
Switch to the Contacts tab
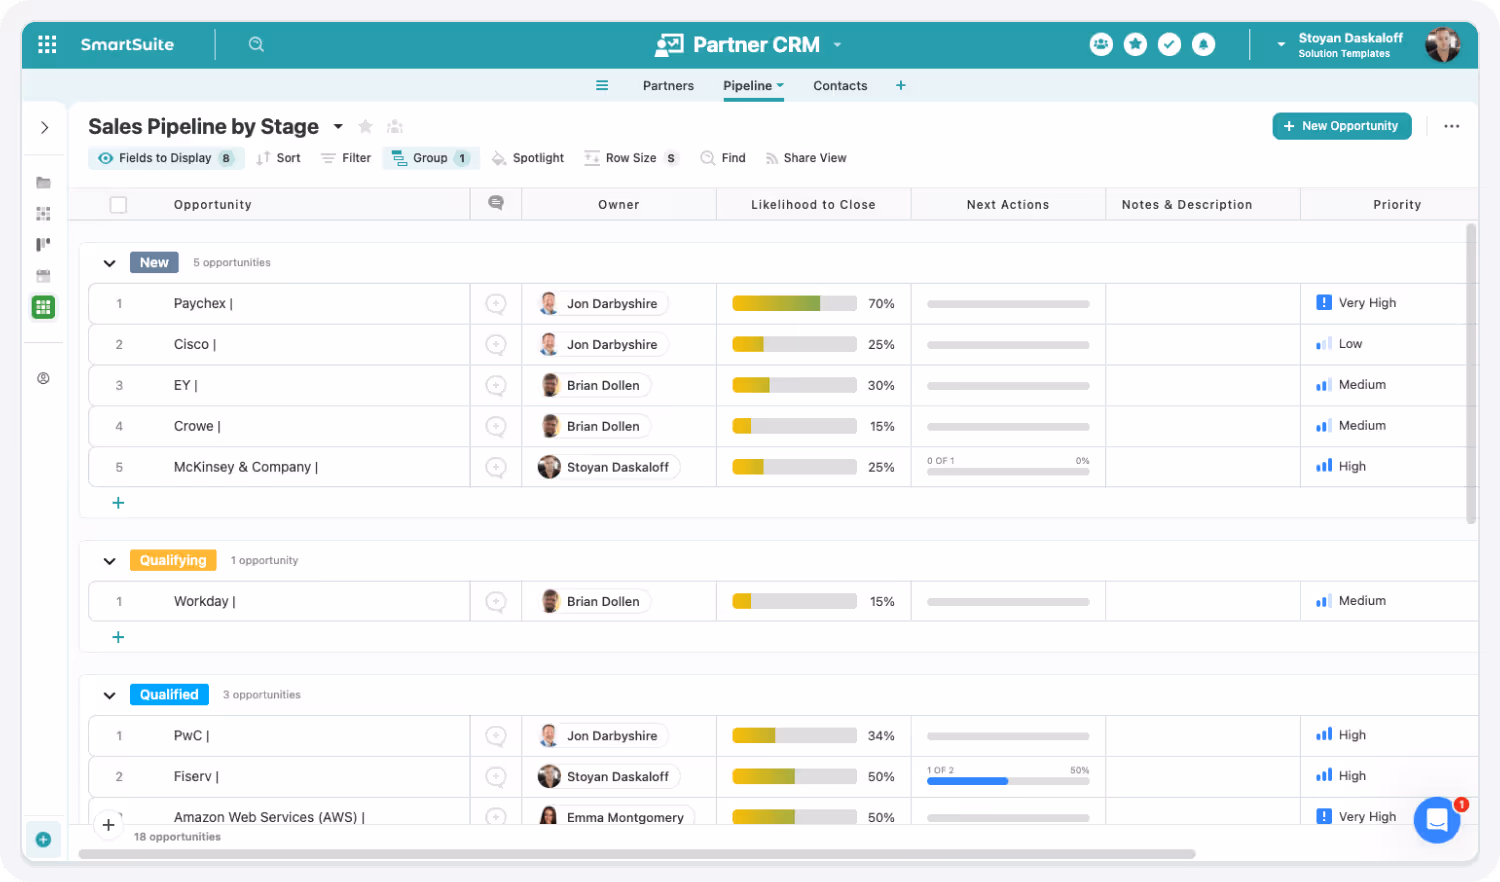(x=840, y=86)
